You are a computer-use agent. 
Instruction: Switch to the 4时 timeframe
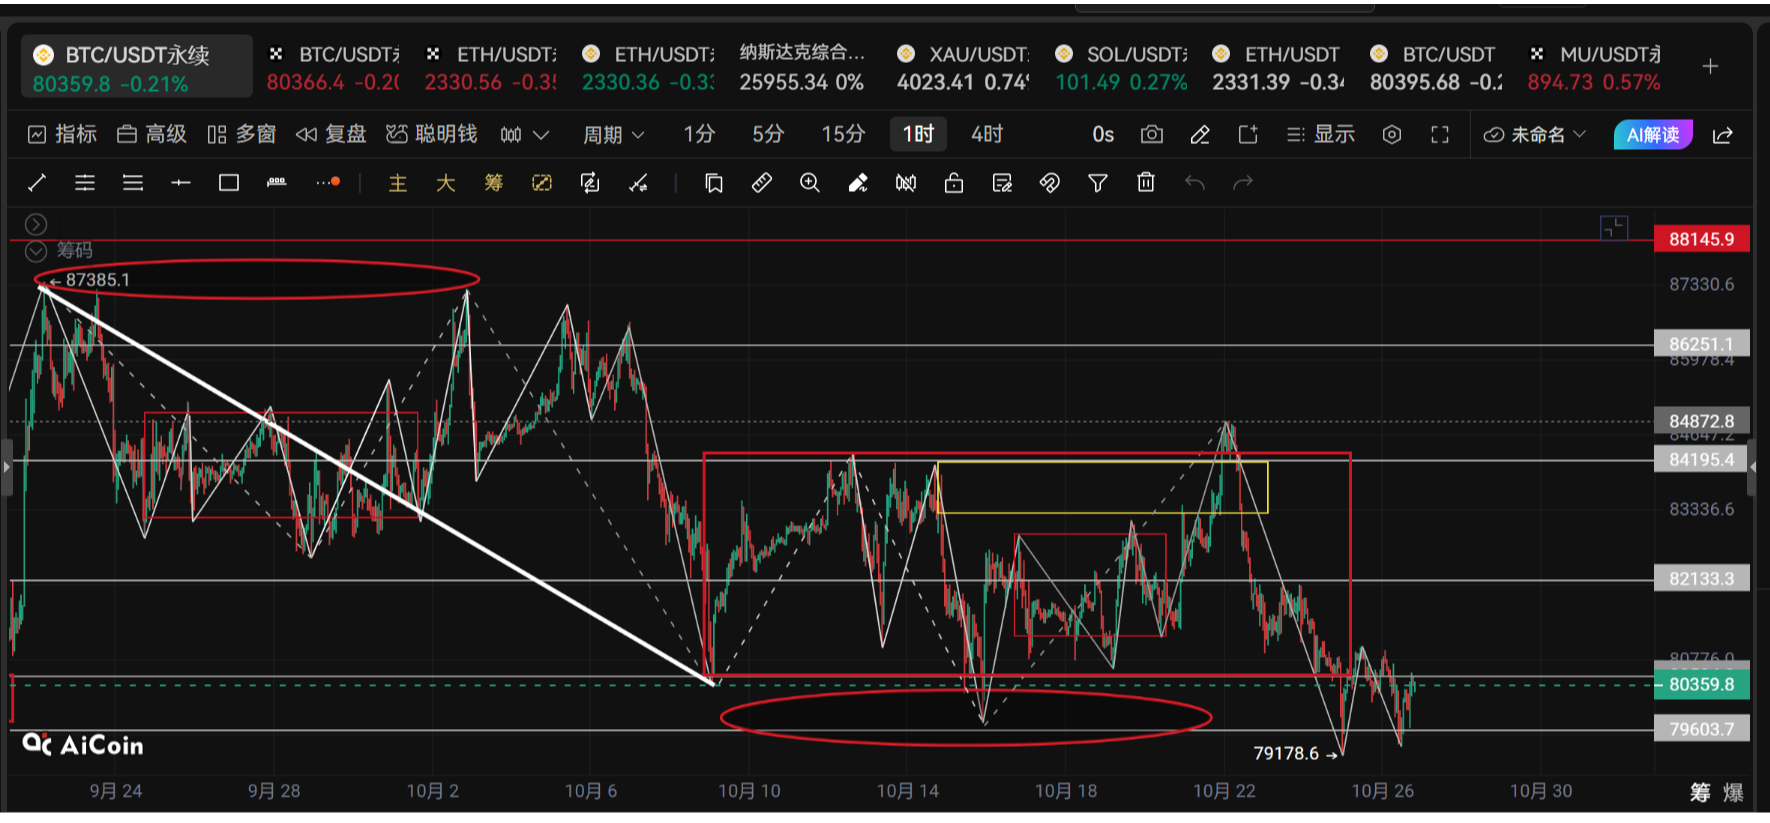click(987, 134)
